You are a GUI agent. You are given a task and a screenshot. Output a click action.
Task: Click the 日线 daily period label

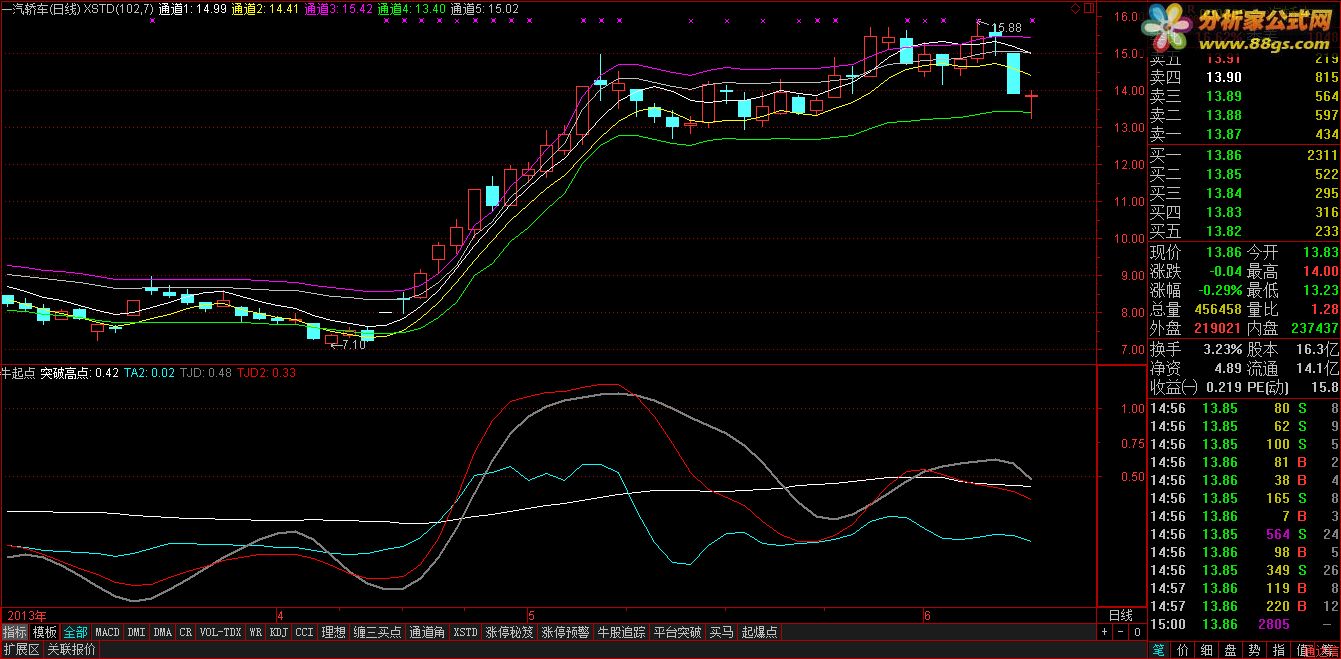(x=1121, y=615)
